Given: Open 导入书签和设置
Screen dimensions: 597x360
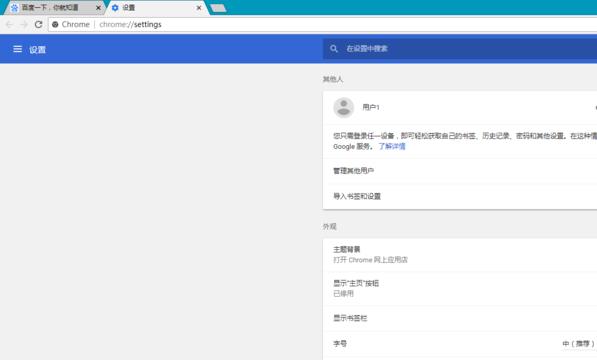Looking at the screenshot, I should 460,196.
